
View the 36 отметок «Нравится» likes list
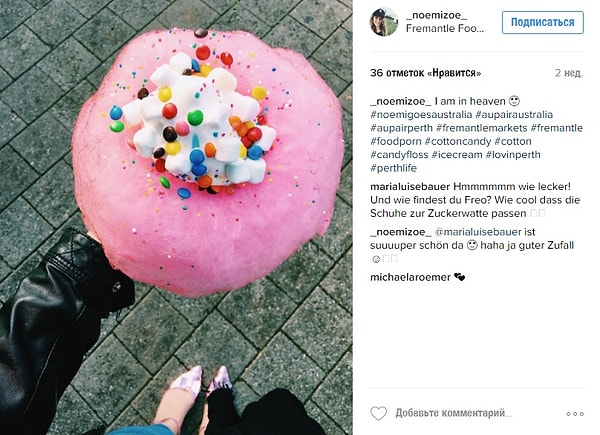(426, 73)
